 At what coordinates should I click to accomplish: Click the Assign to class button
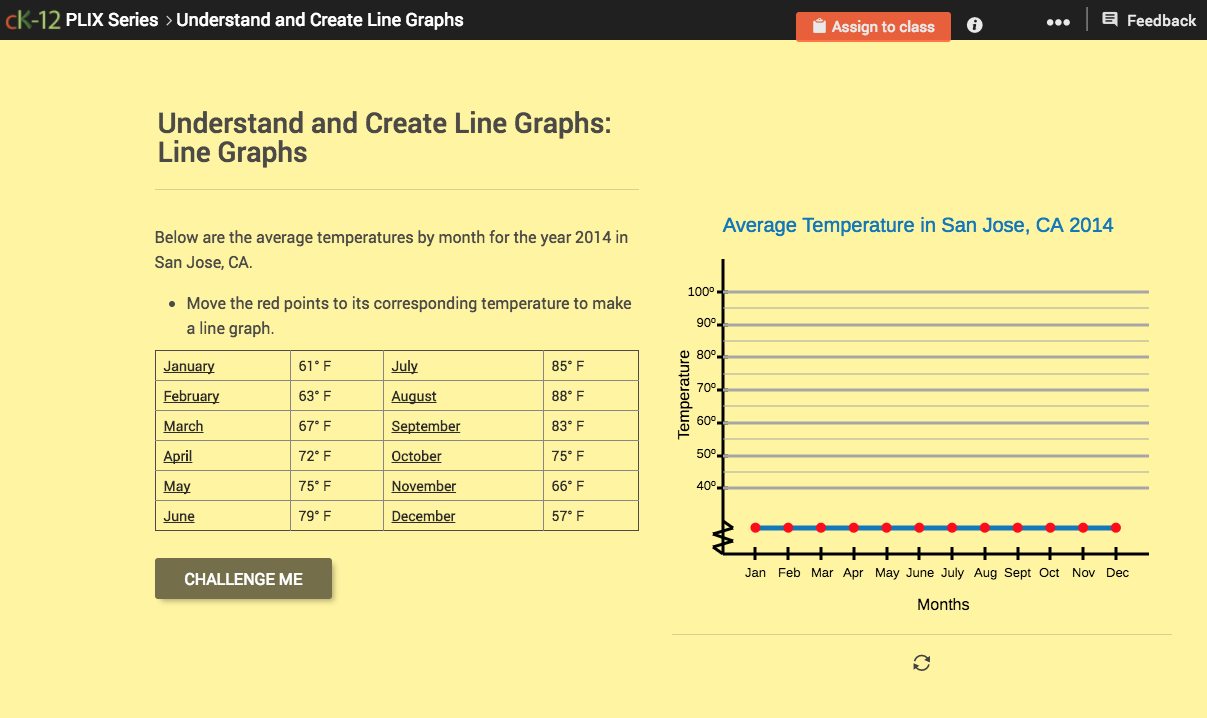point(873,27)
